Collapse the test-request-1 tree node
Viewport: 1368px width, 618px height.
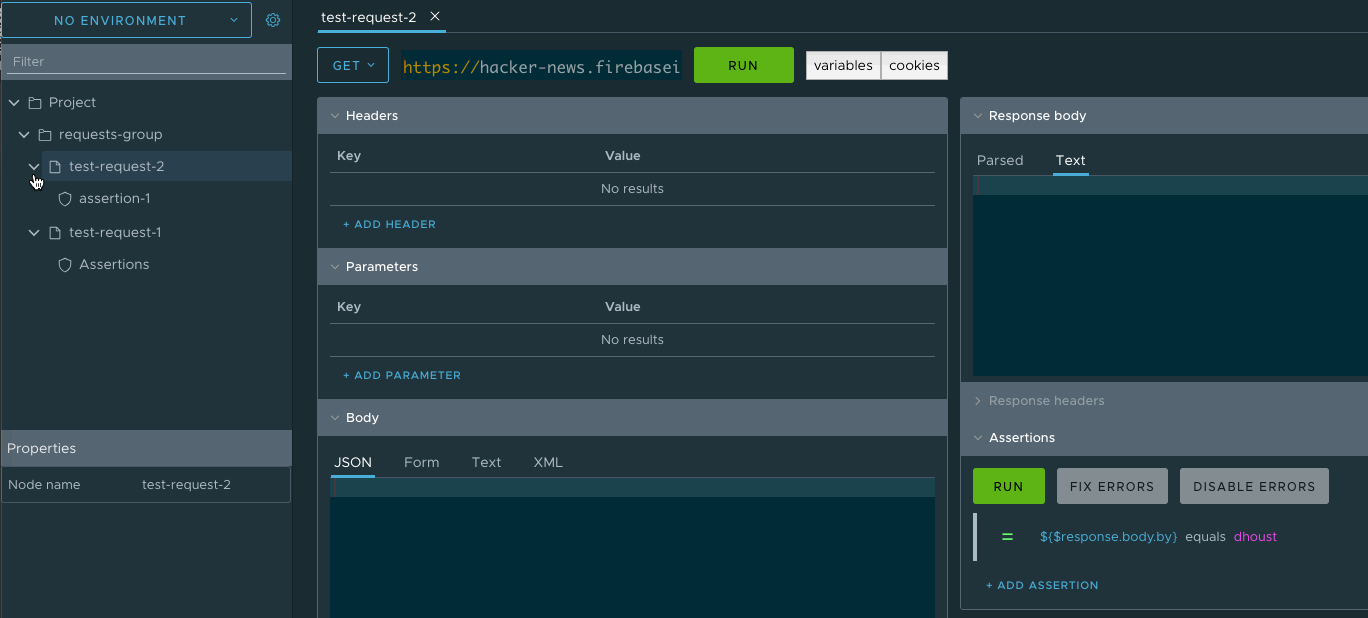(34, 233)
